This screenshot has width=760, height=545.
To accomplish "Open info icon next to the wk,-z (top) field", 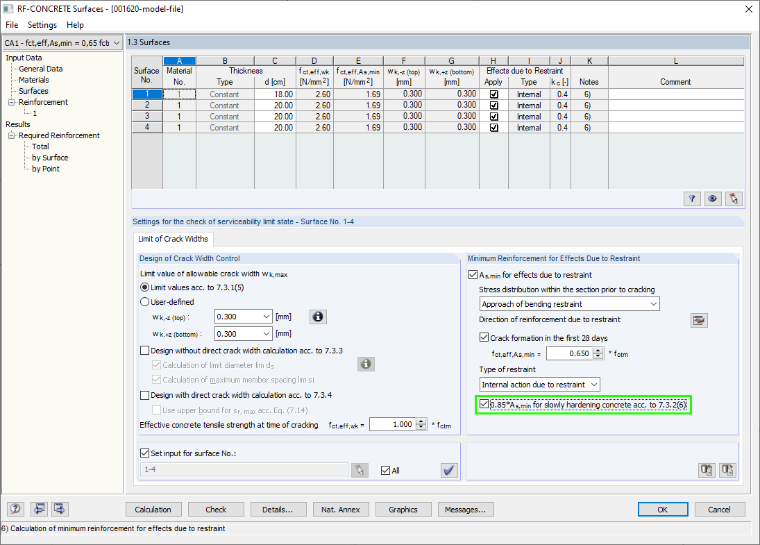I will click(318, 317).
